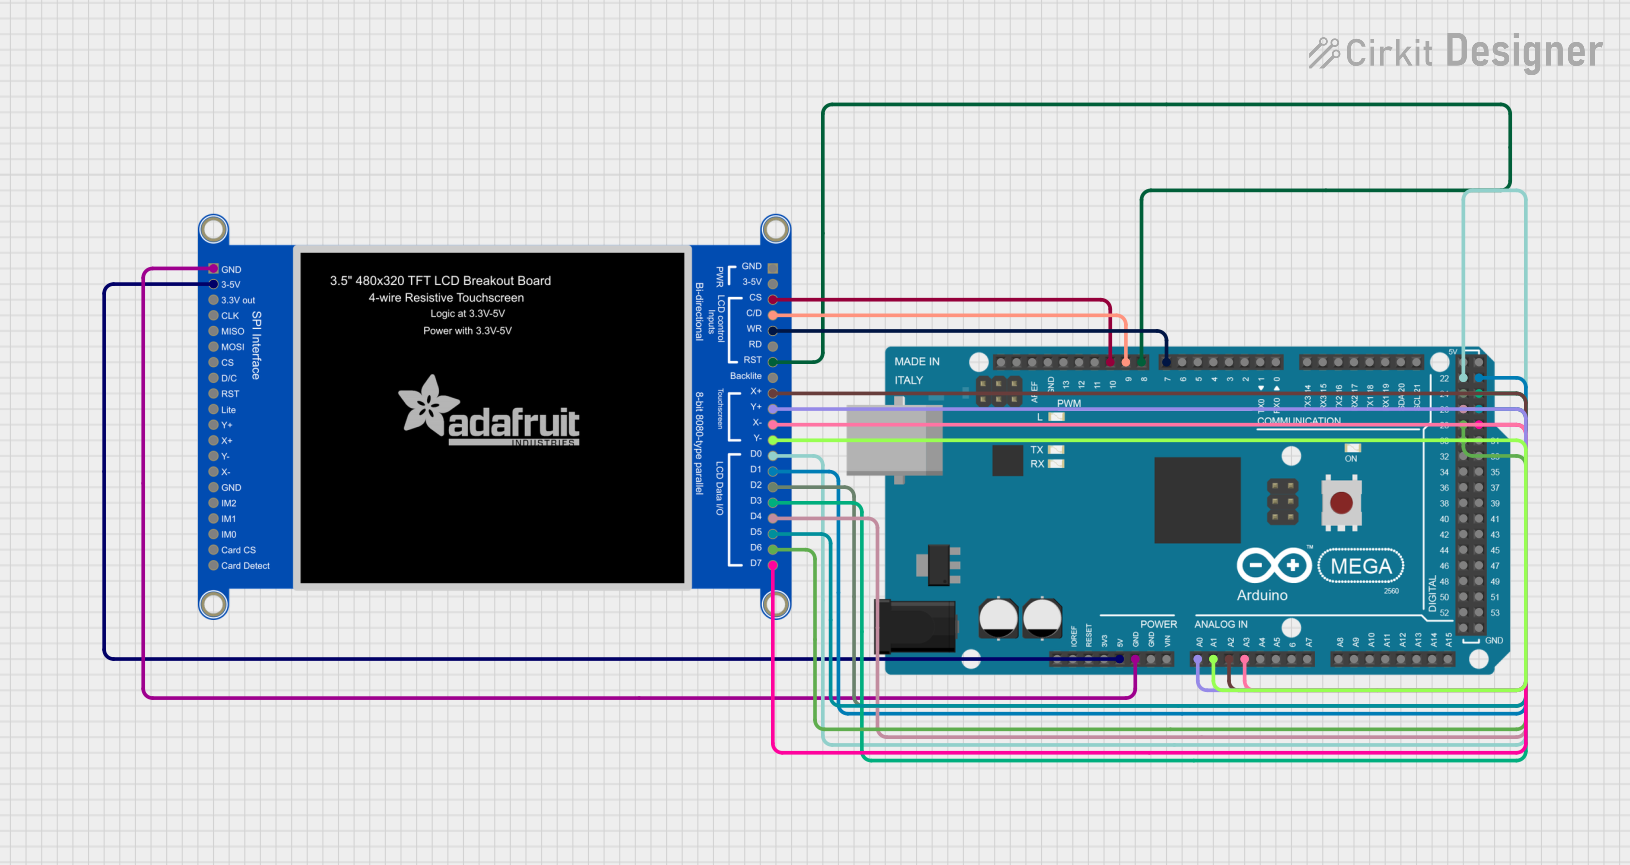This screenshot has width=1630, height=865.
Task: Click the "MADE IN" text on the Arduino
Action: pos(917,362)
